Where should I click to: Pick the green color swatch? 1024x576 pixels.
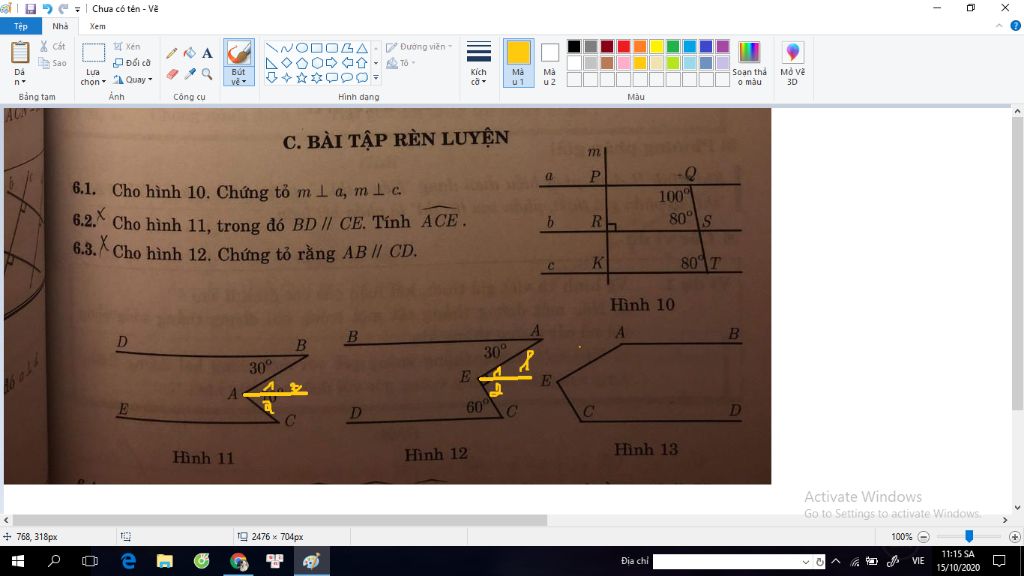coord(673,46)
